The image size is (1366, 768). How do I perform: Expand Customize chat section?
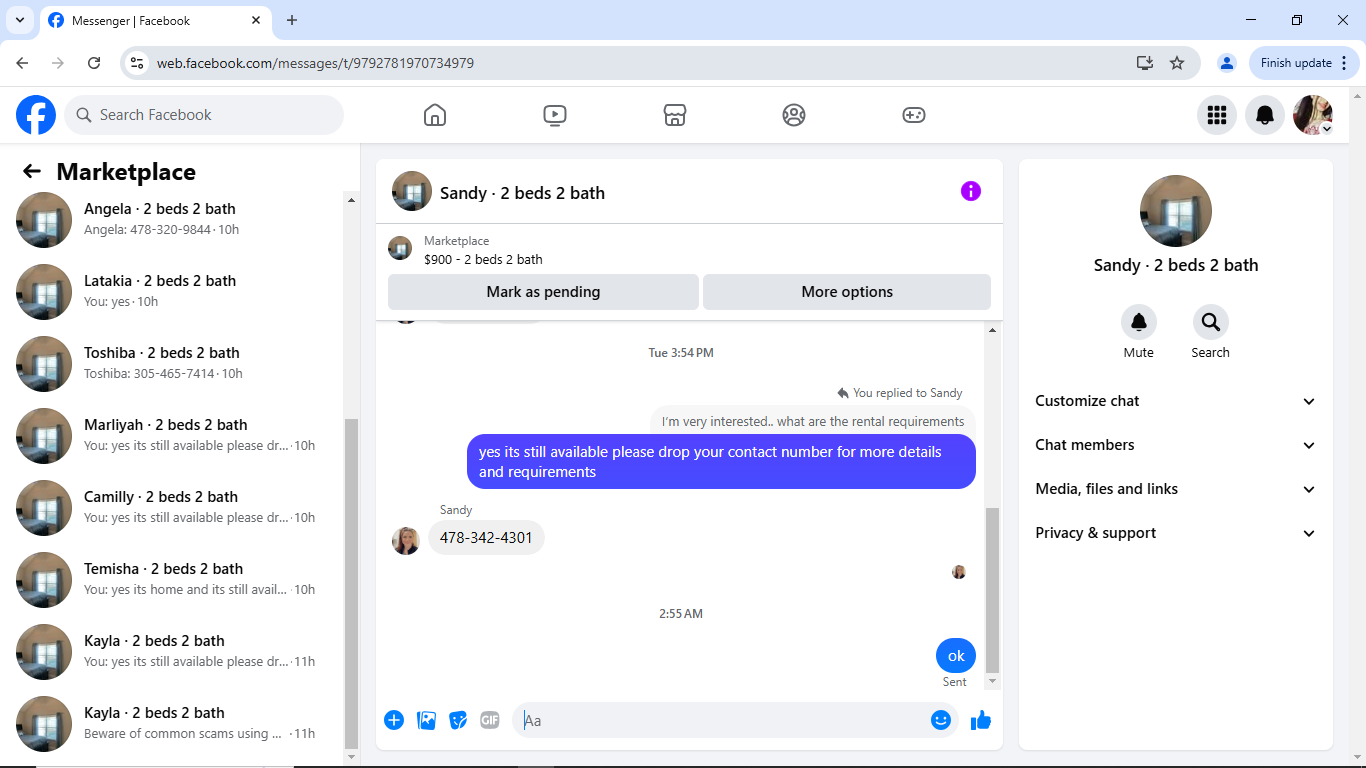coord(1176,401)
